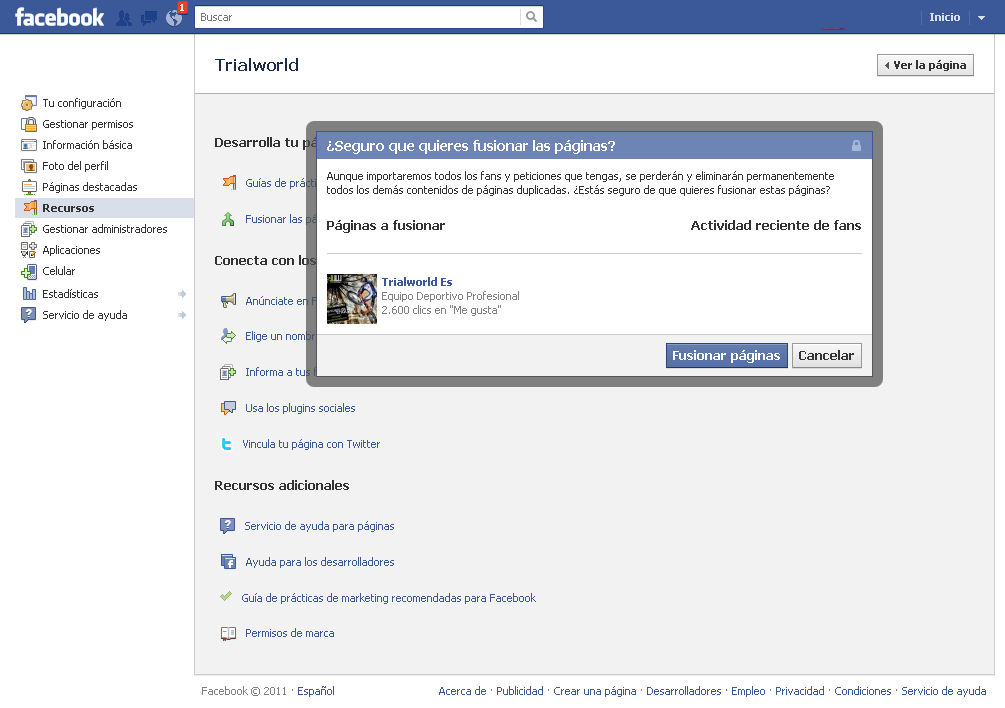Click the Celular icon in sidebar
Screen dimensions: 1005x708
[29, 272]
